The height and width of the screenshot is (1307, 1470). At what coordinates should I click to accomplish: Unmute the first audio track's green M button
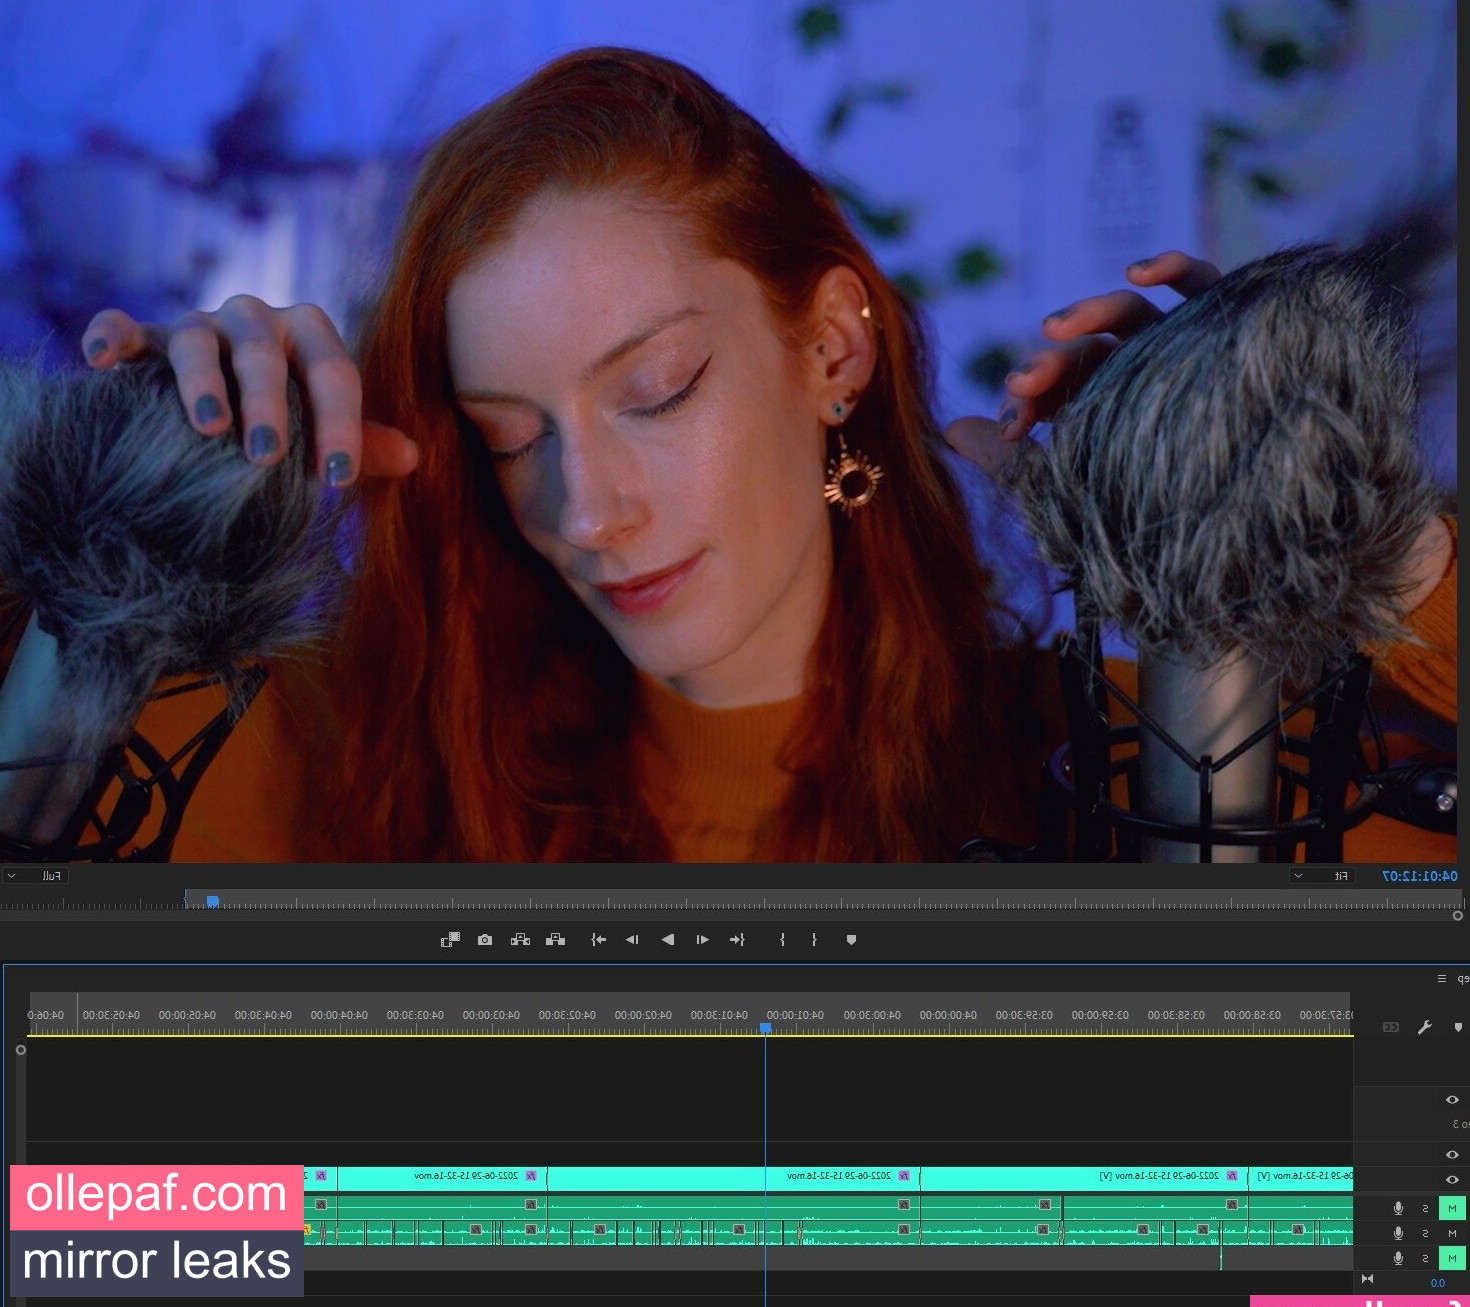click(1452, 1208)
